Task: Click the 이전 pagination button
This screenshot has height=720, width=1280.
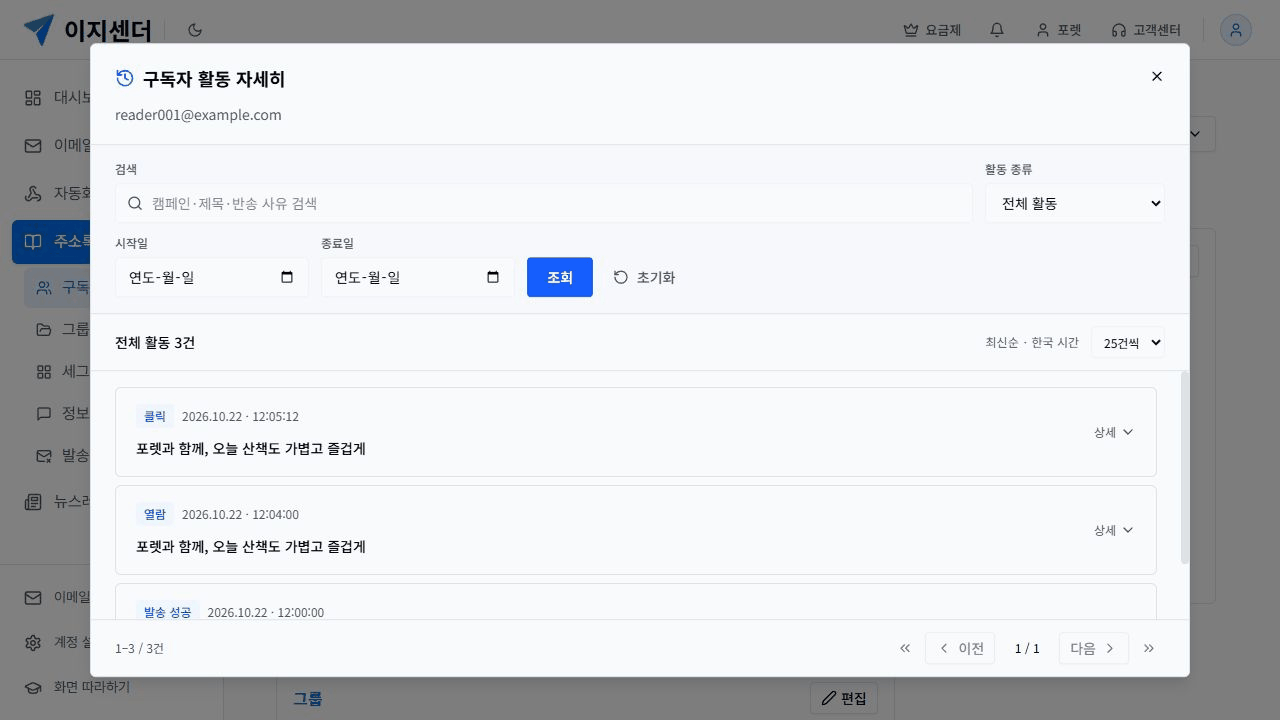Action: (960, 648)
